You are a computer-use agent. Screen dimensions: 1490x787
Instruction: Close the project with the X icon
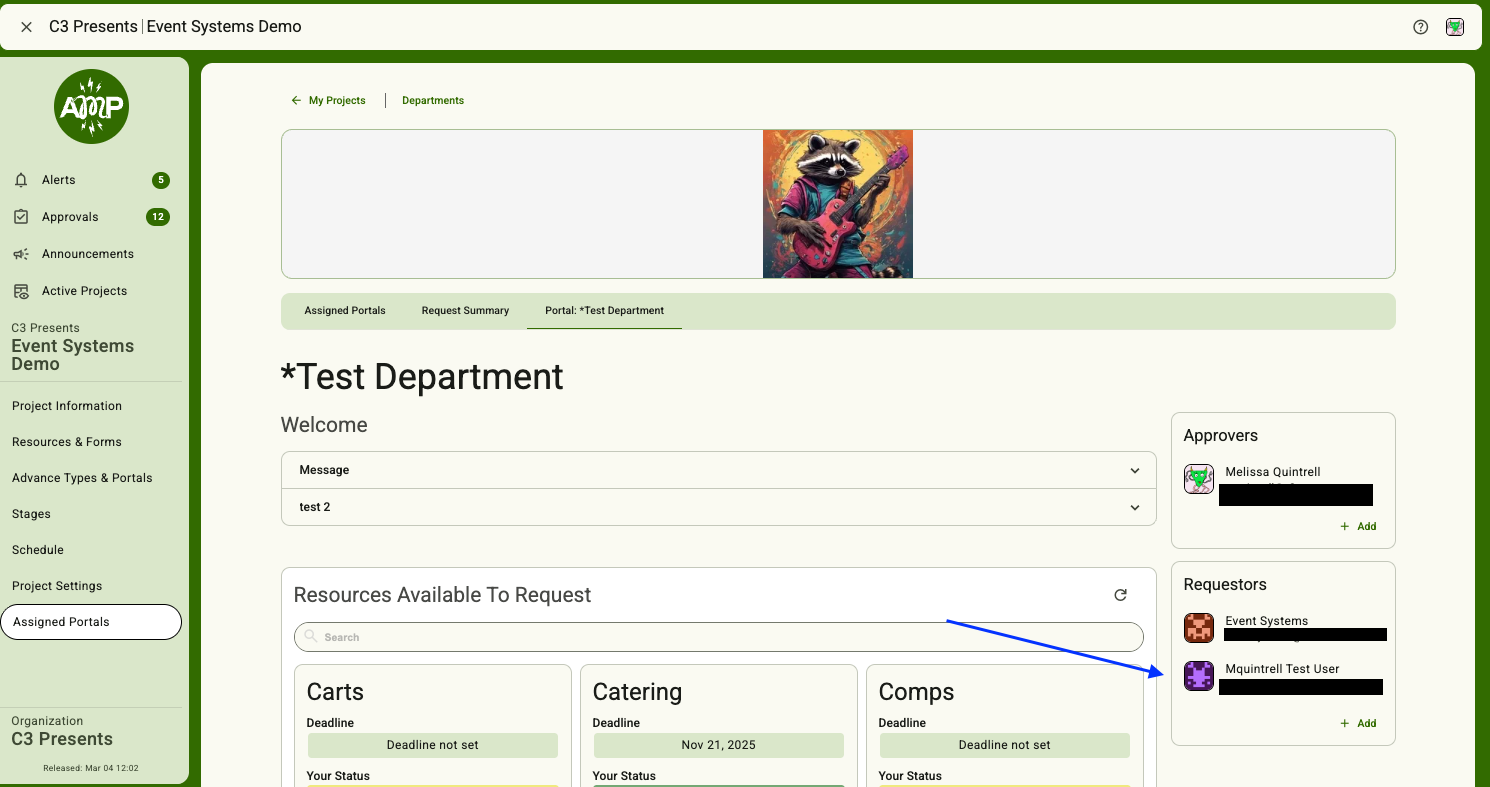(27, 27)
